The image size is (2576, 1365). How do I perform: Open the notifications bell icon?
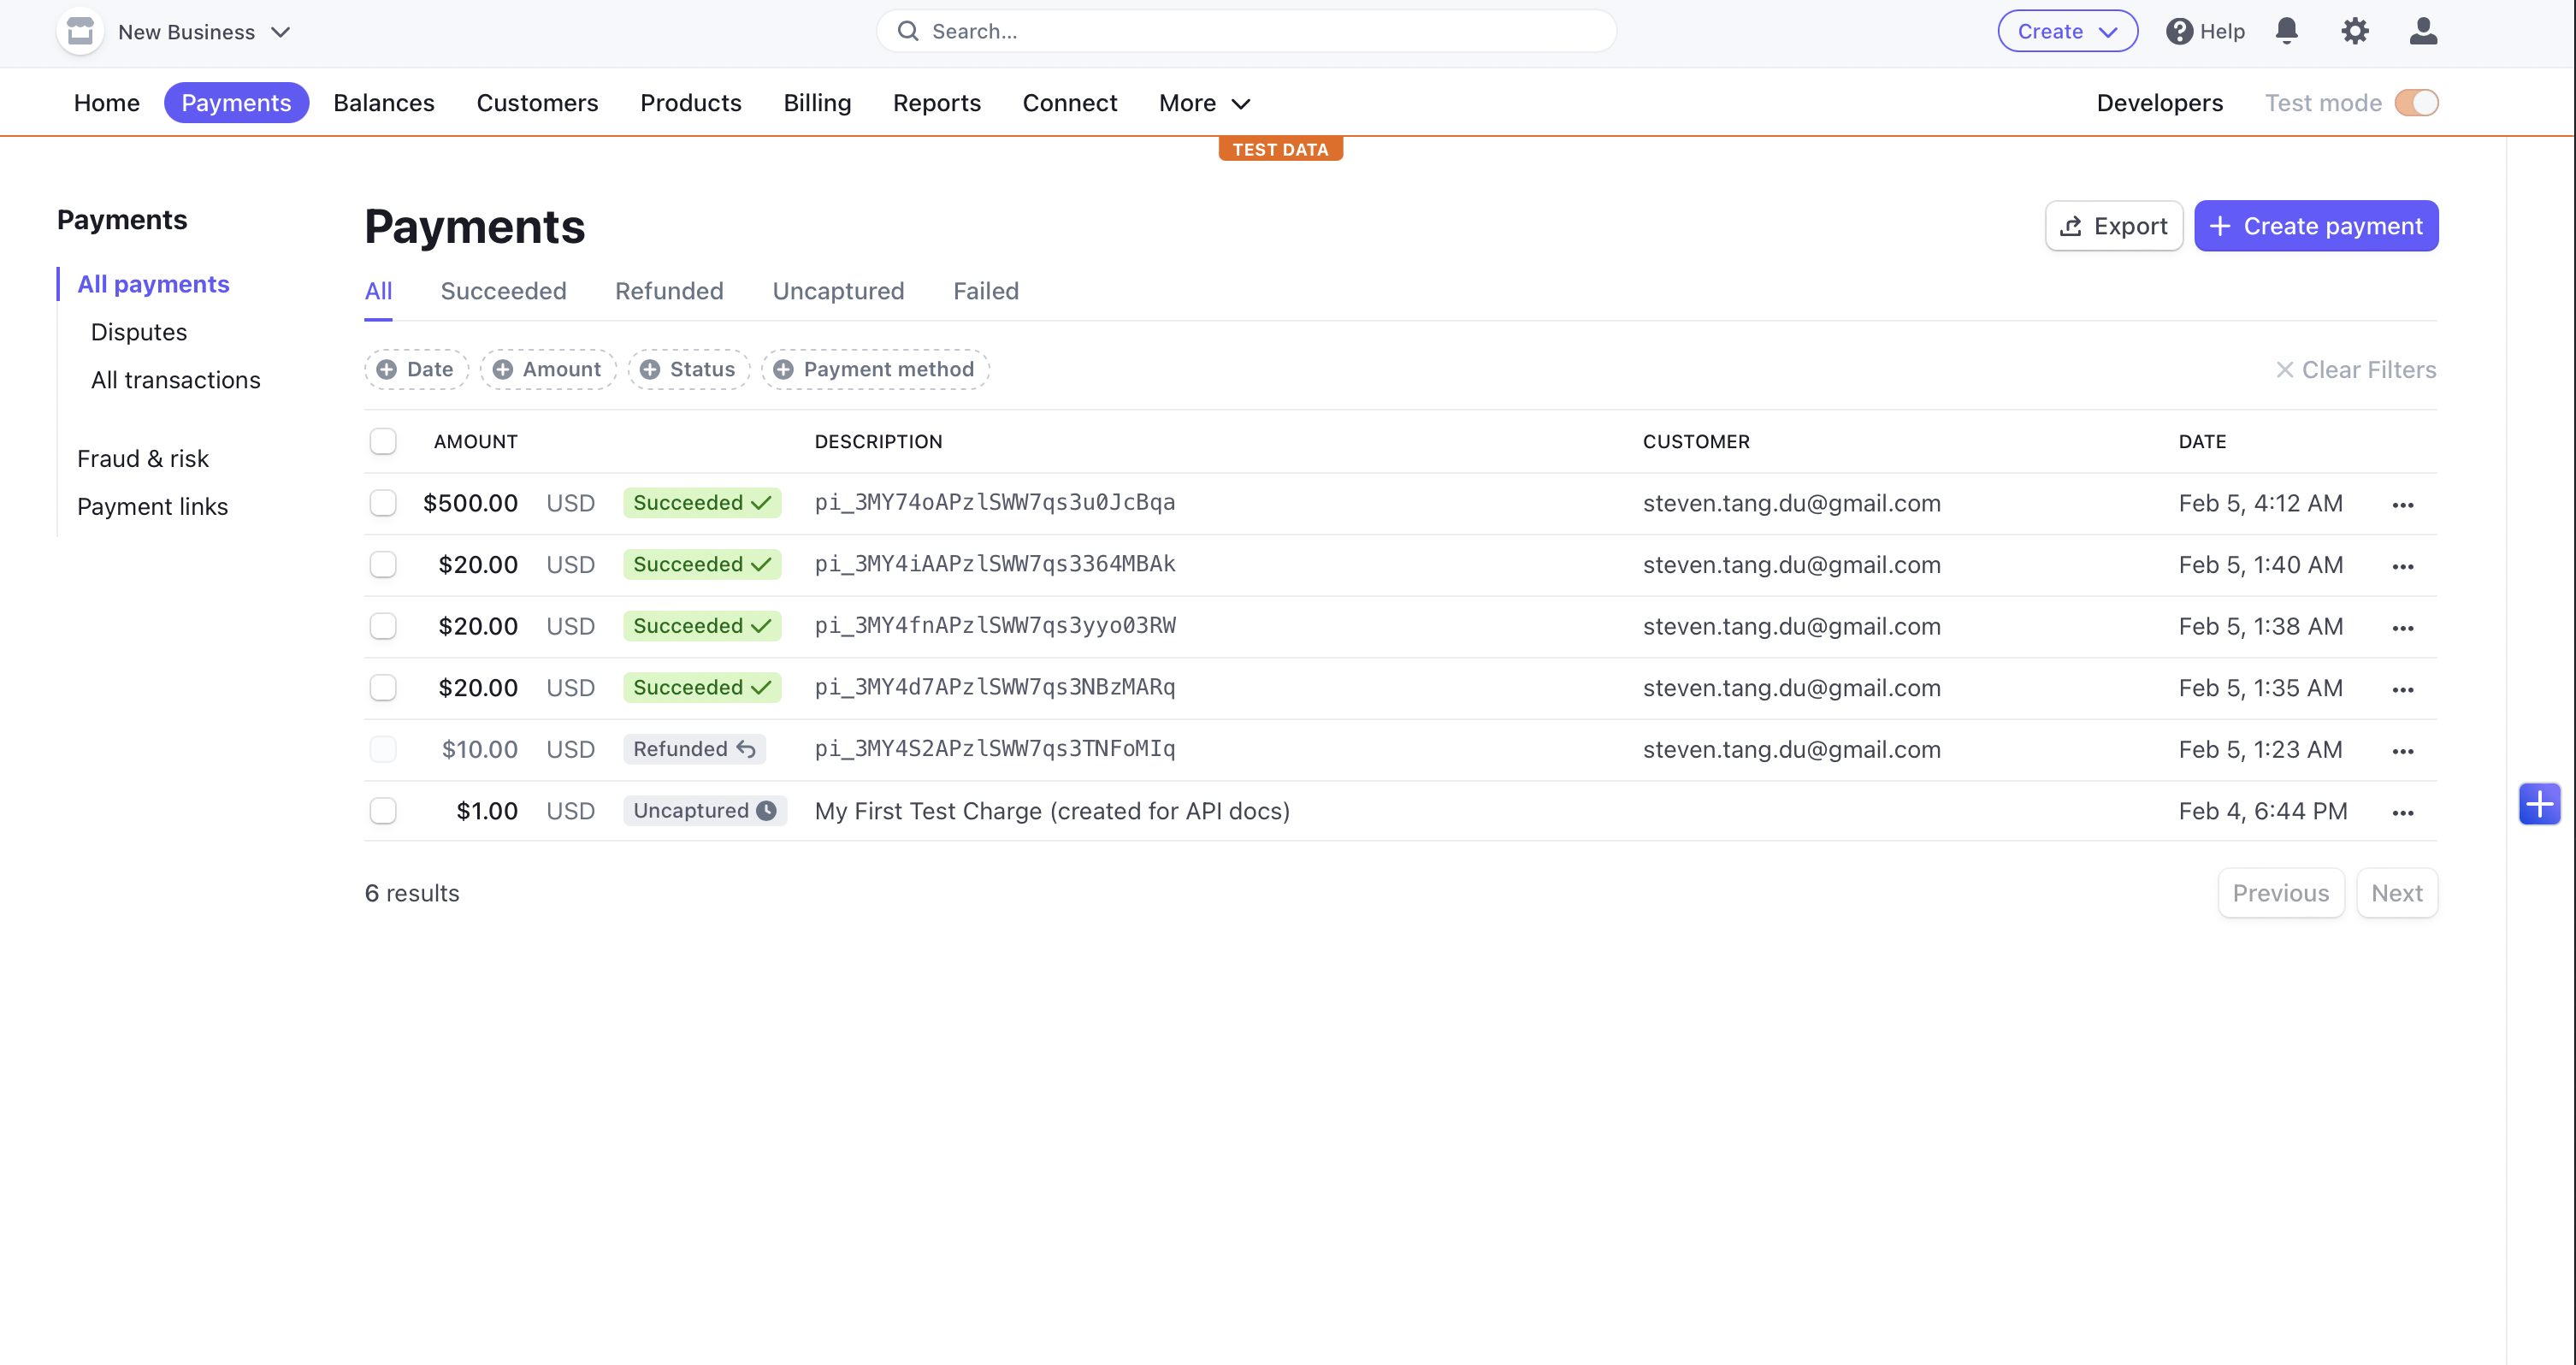coord(2286,31)
